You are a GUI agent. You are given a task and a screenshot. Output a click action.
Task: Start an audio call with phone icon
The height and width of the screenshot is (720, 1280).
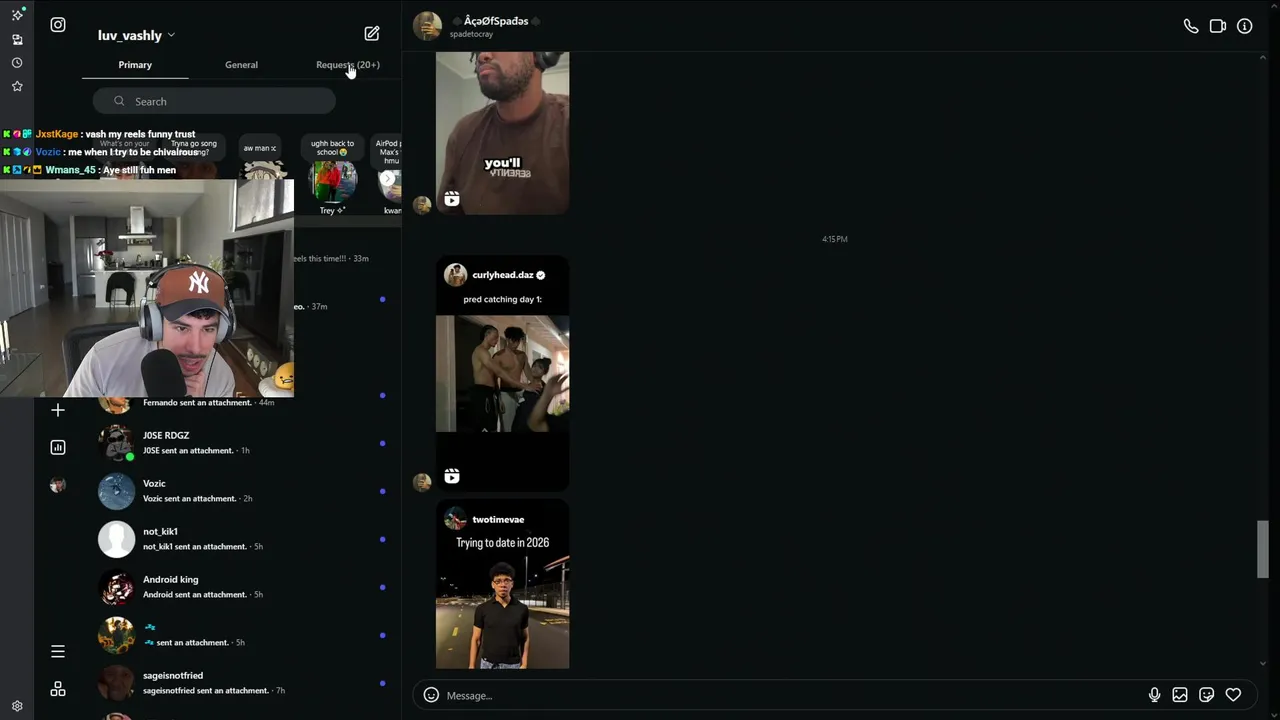coord(1191,27)
